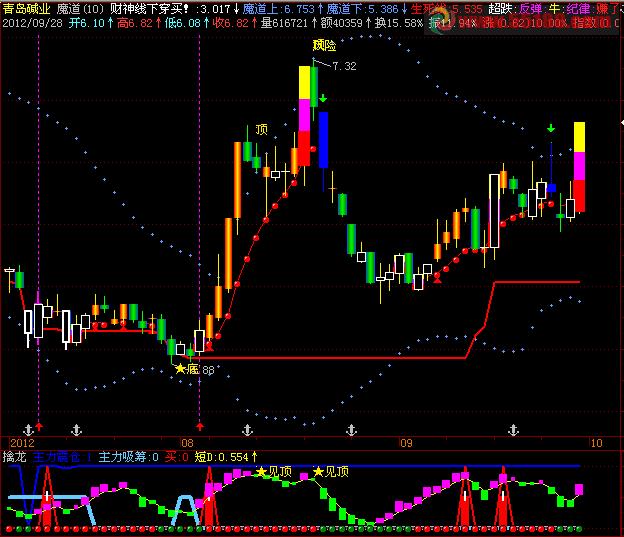The width and height of the screenshot is (624, 537).
Task: Click the 短D:0.554 value
Action: click(x=221, y=457)
